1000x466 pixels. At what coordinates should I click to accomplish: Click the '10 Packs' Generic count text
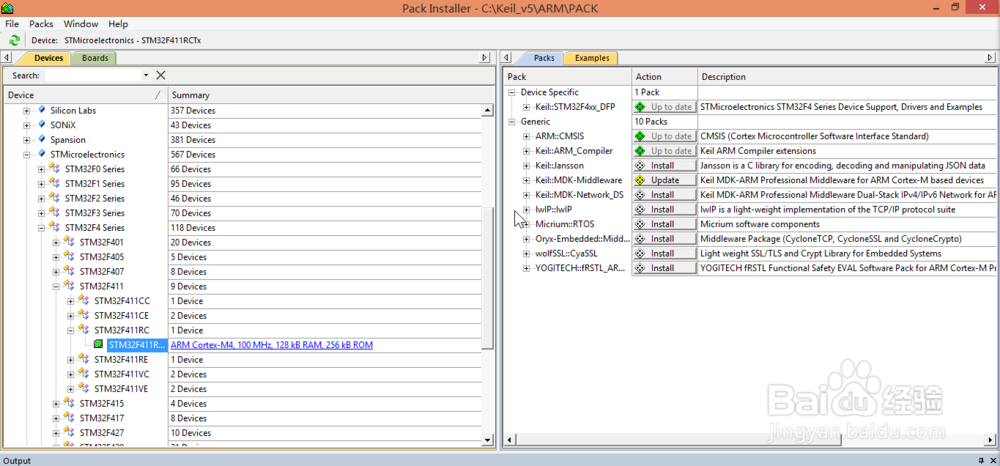point(651,122)
